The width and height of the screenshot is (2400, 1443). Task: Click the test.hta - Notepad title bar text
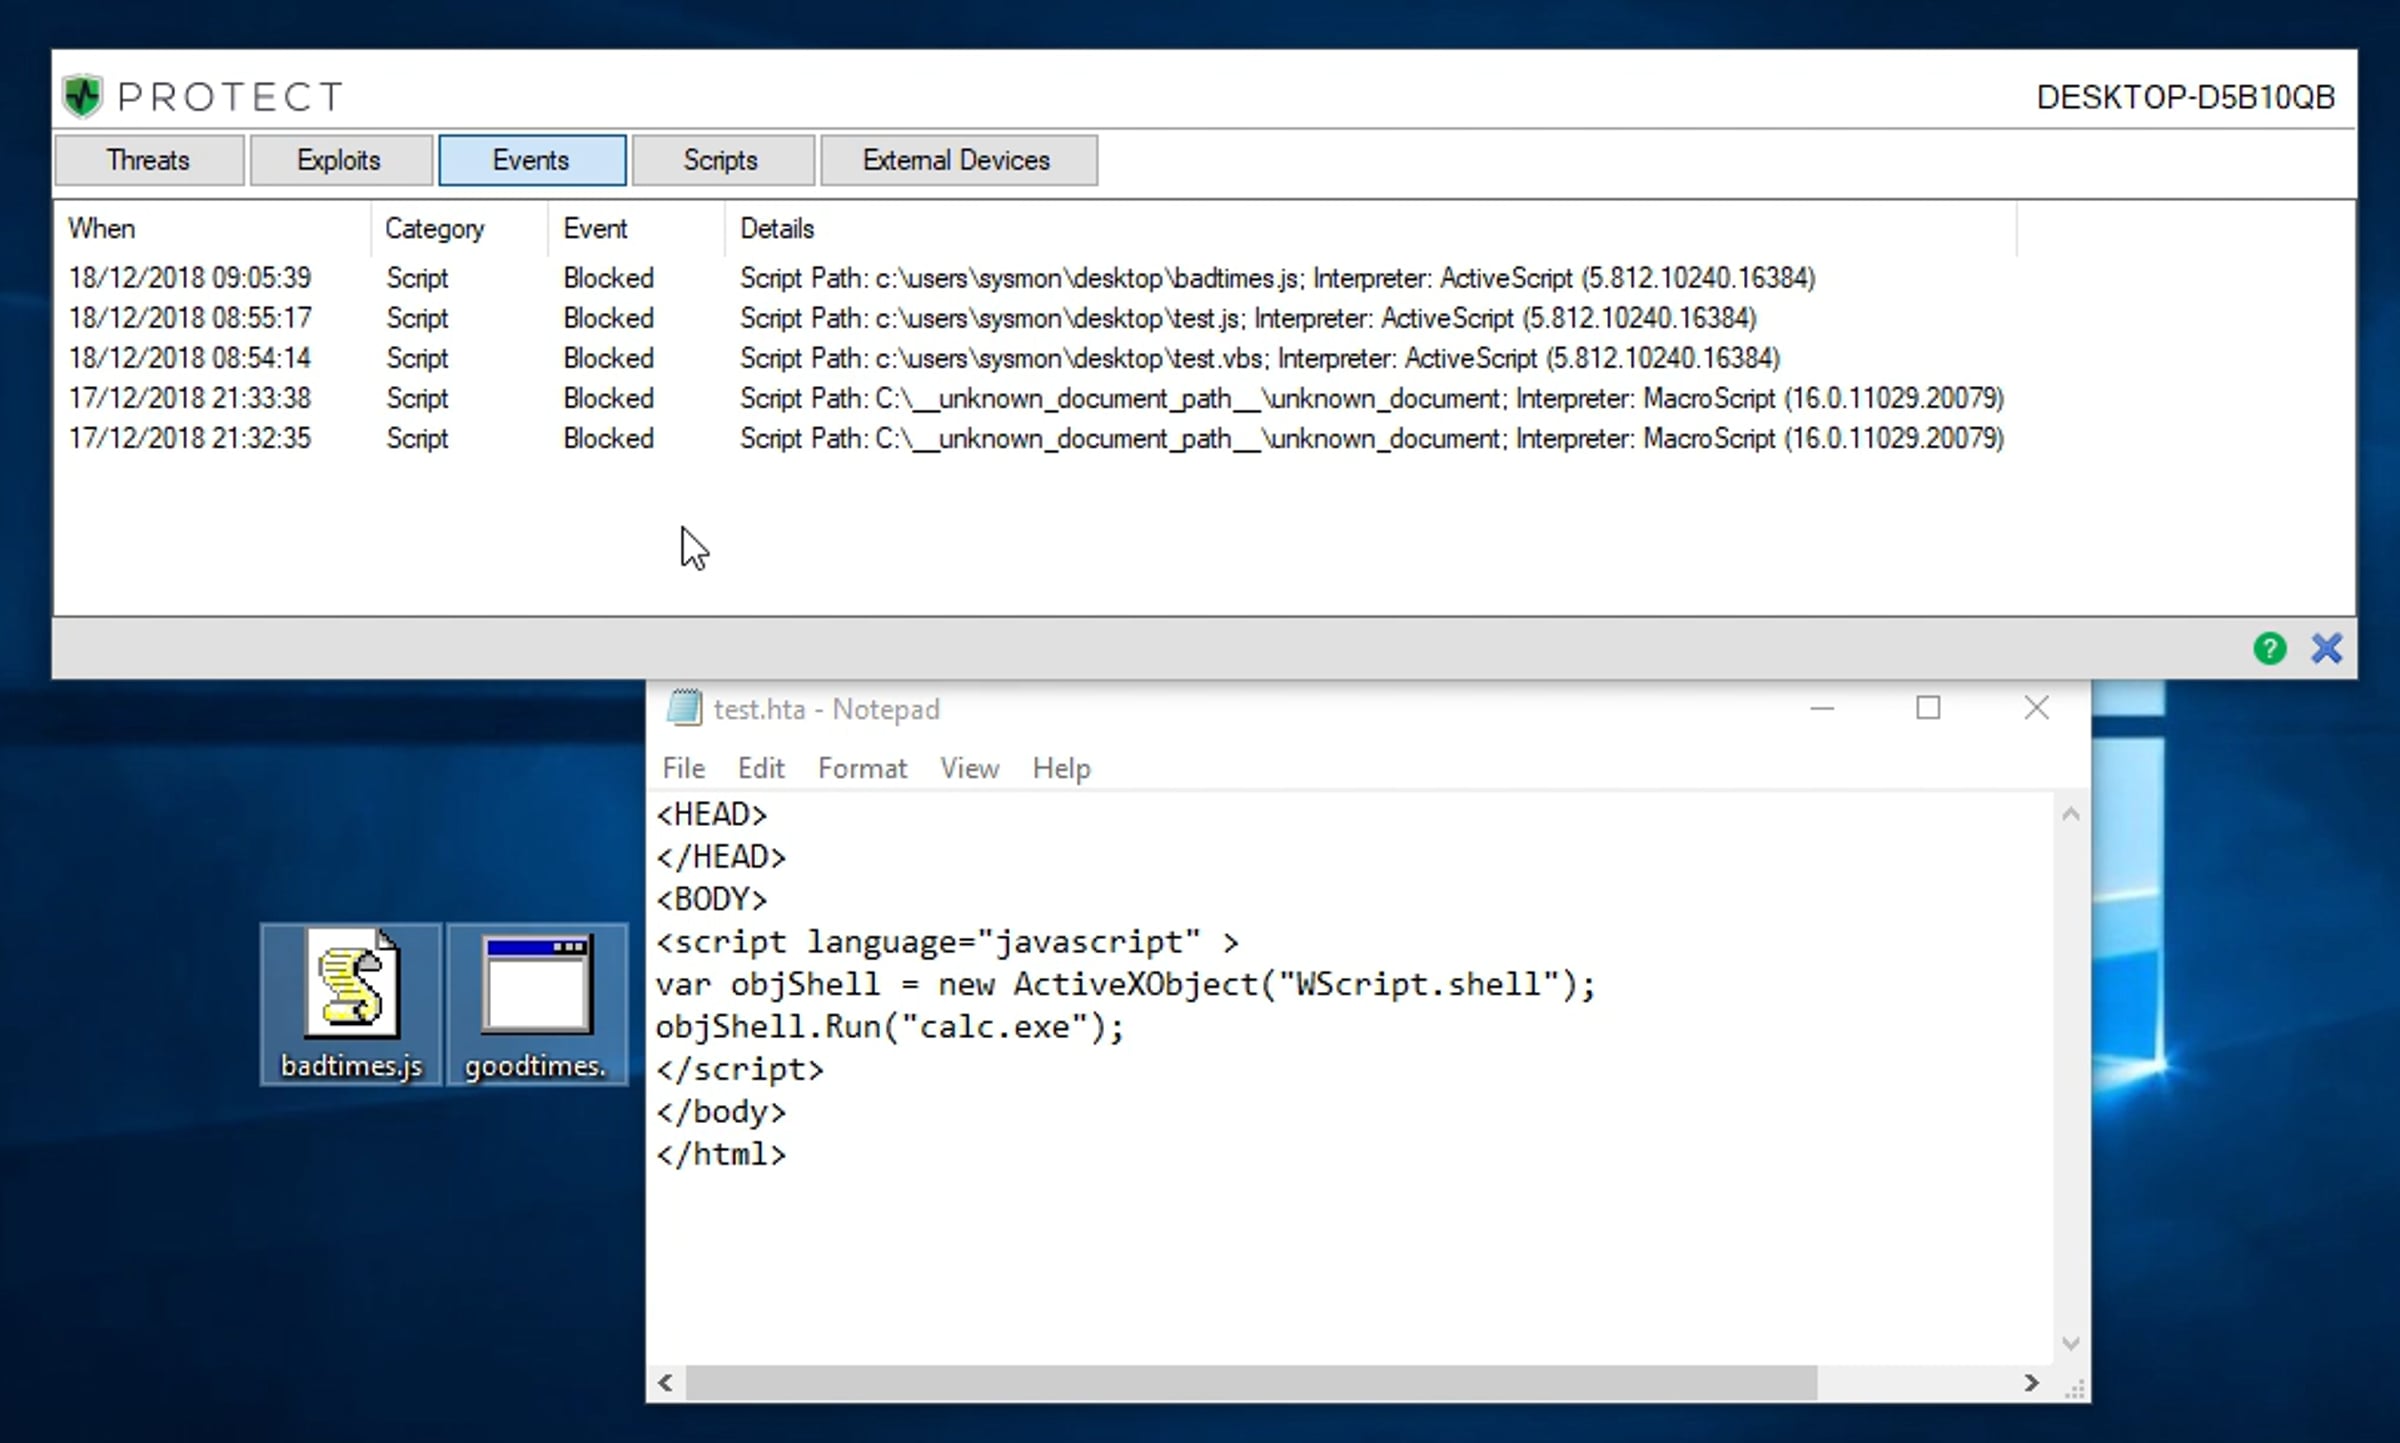point(827,709)
